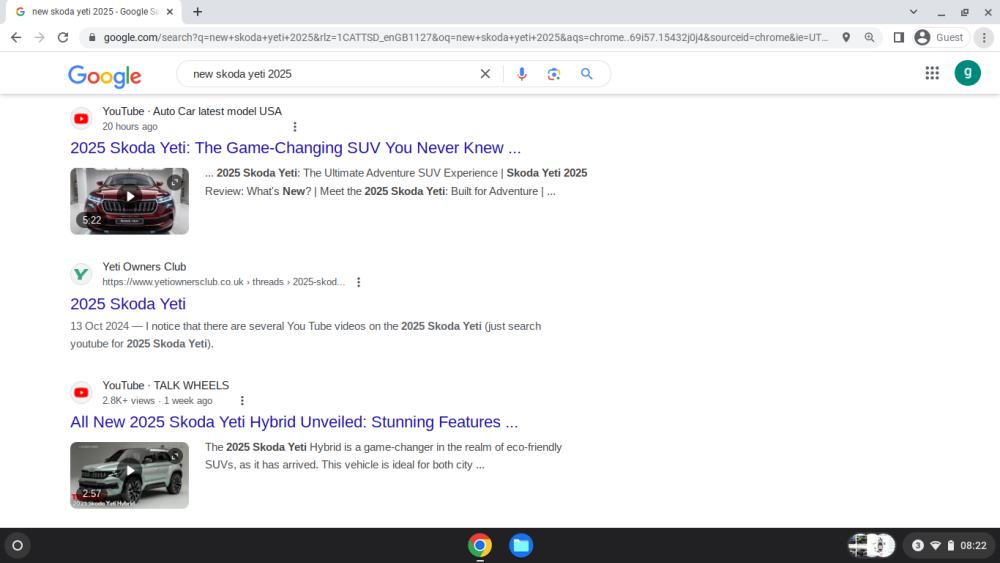Open the ChromeOS launcher button
Viewport: 1000px width, 563px height.
pyautogui.click(x=17, y=546)
